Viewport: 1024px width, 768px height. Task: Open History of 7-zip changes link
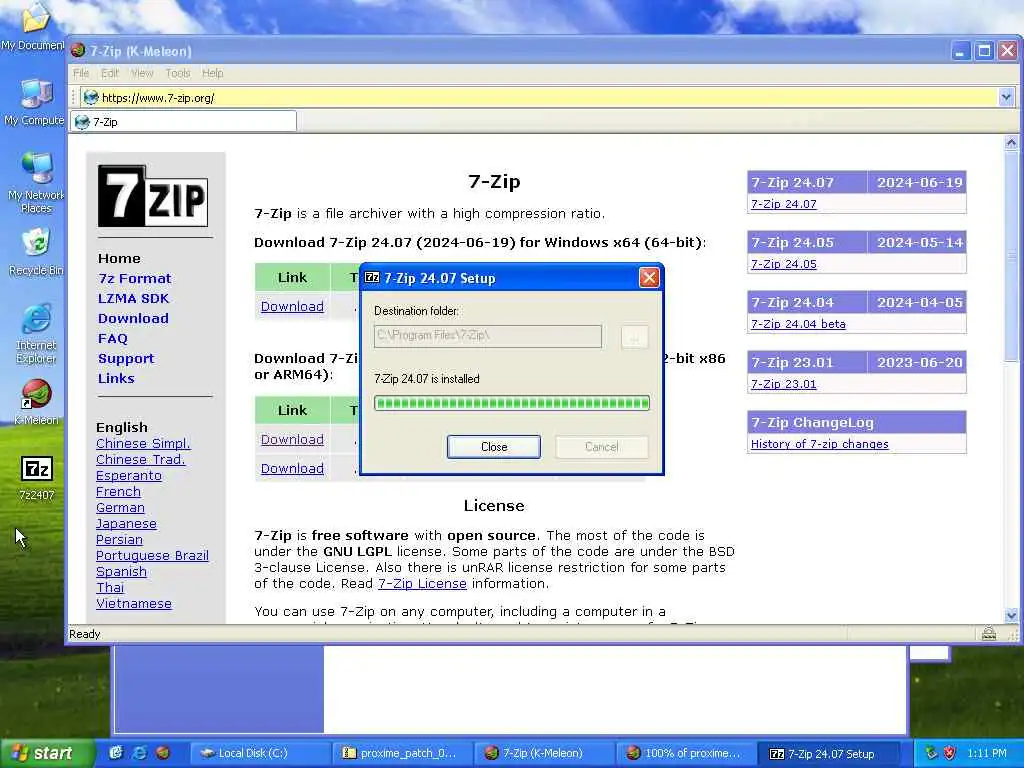tap(820, 444)
